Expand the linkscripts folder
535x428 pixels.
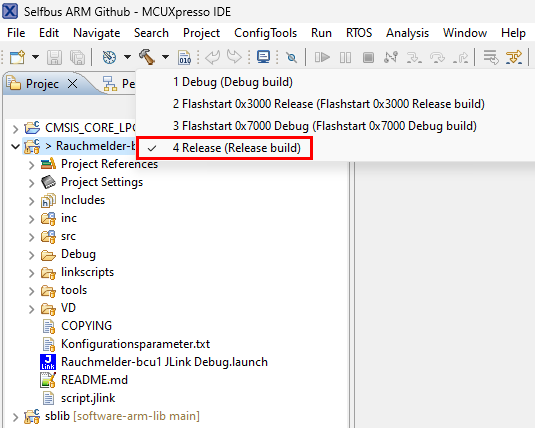(31, 273)
